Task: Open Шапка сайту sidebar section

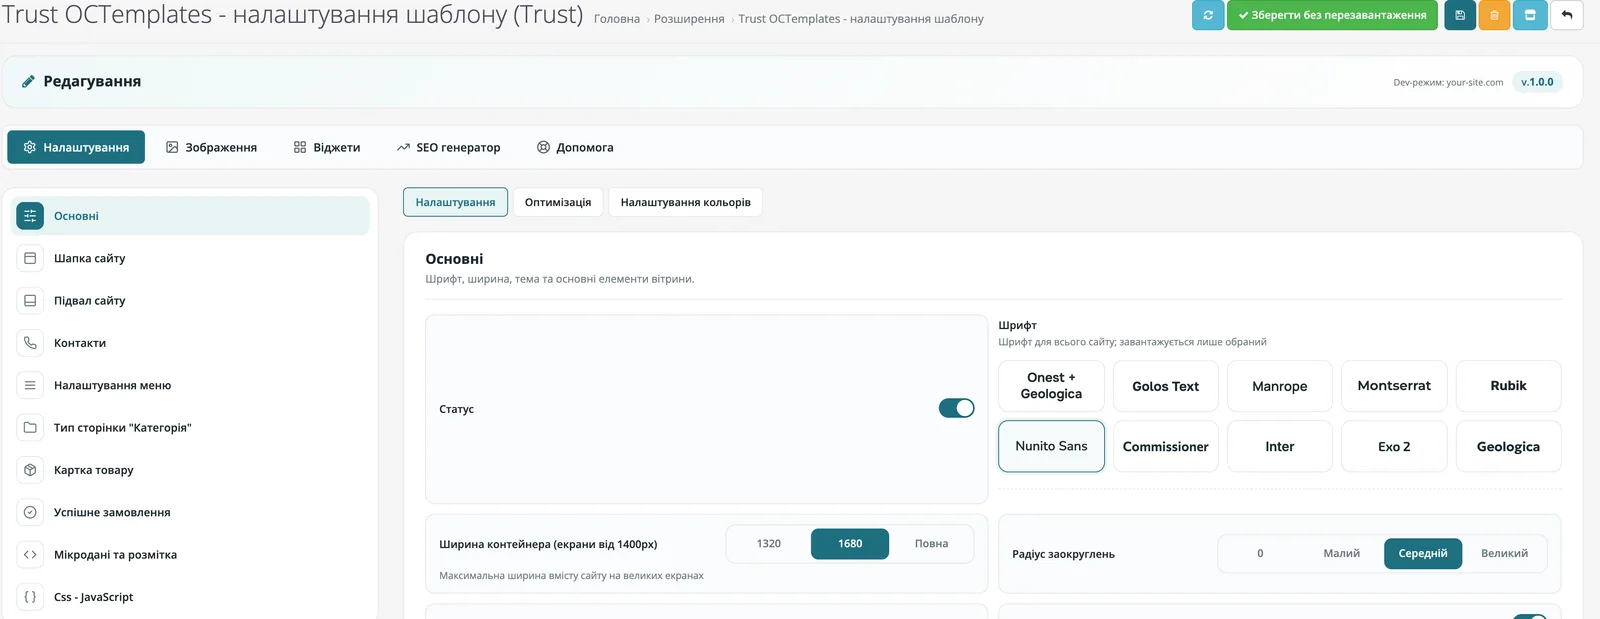Action: click(190, 258)
